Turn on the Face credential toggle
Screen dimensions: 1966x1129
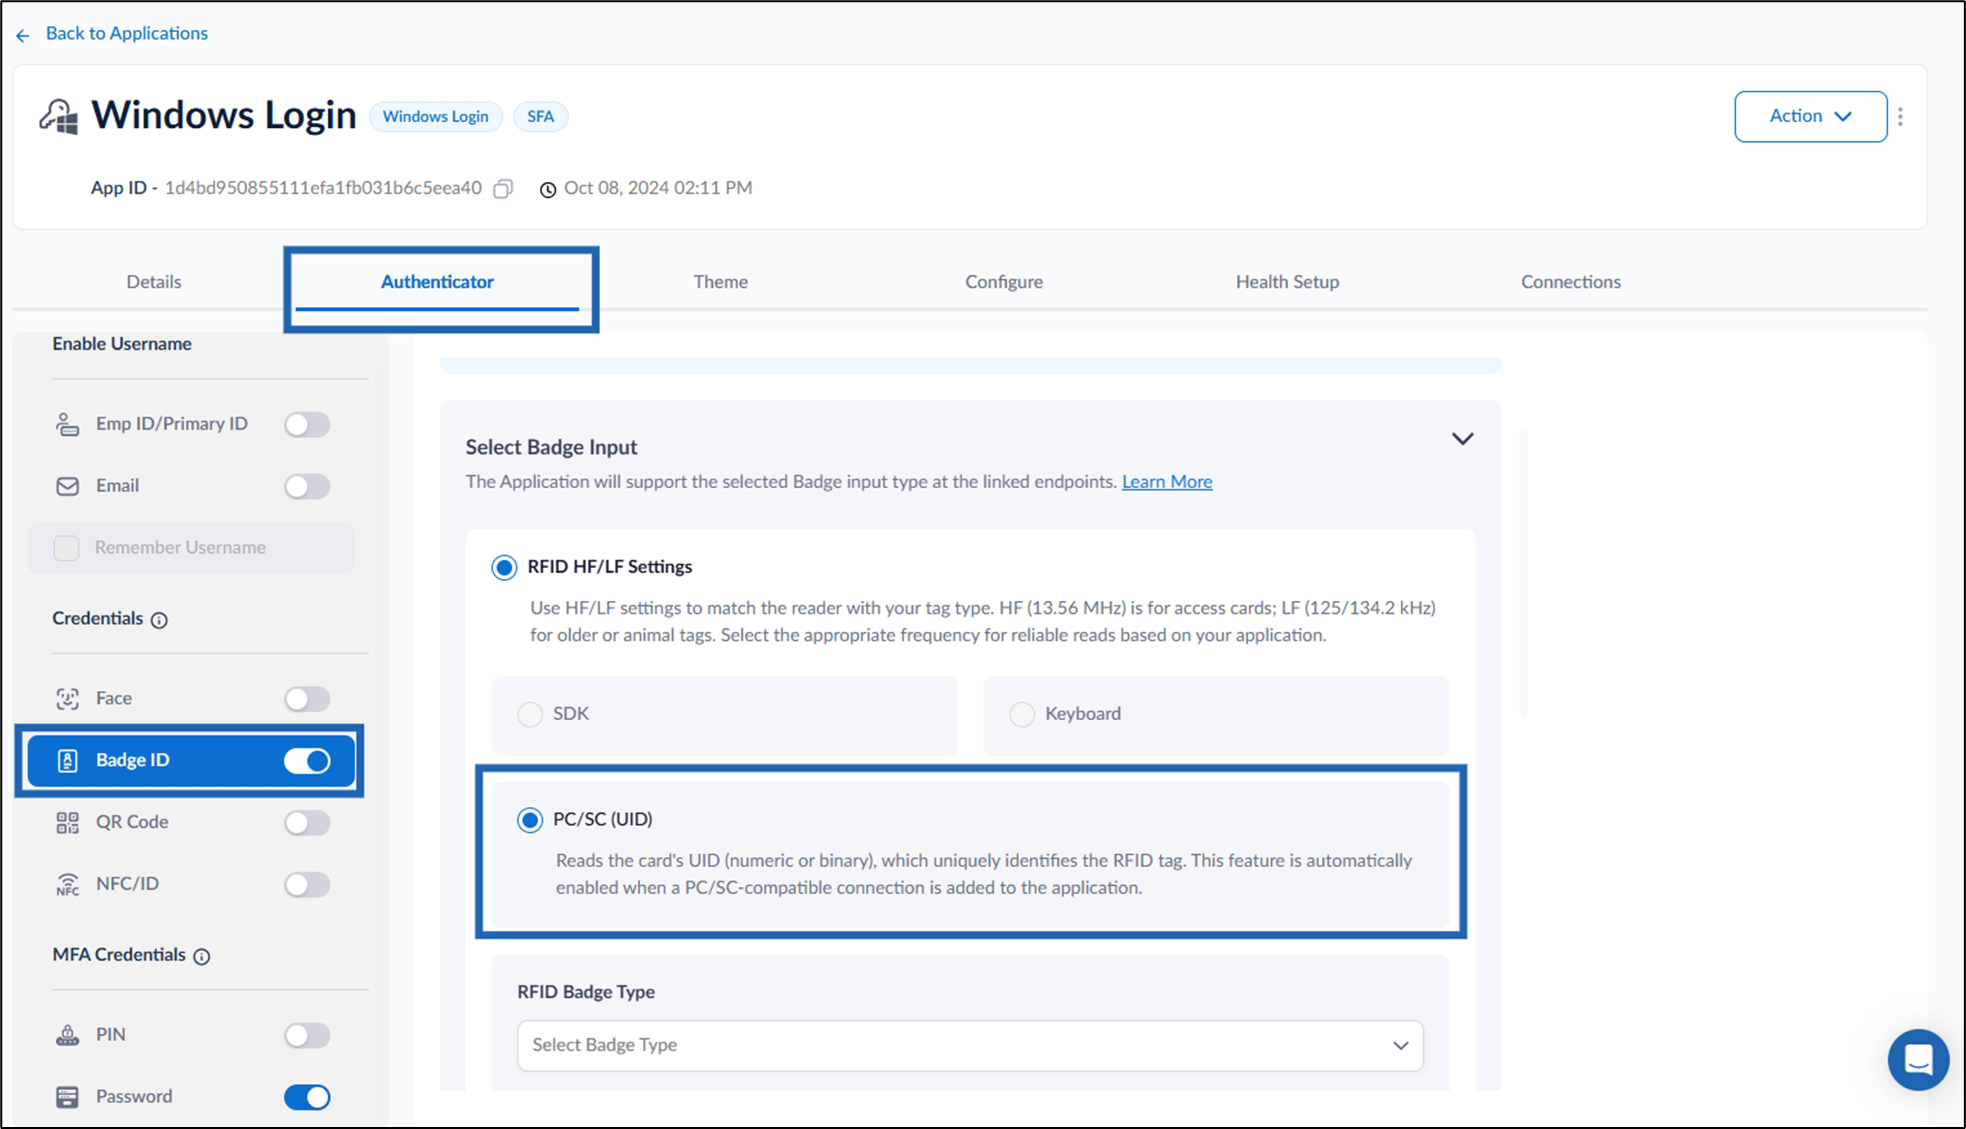pyautogui.click(x=307, y=698)
